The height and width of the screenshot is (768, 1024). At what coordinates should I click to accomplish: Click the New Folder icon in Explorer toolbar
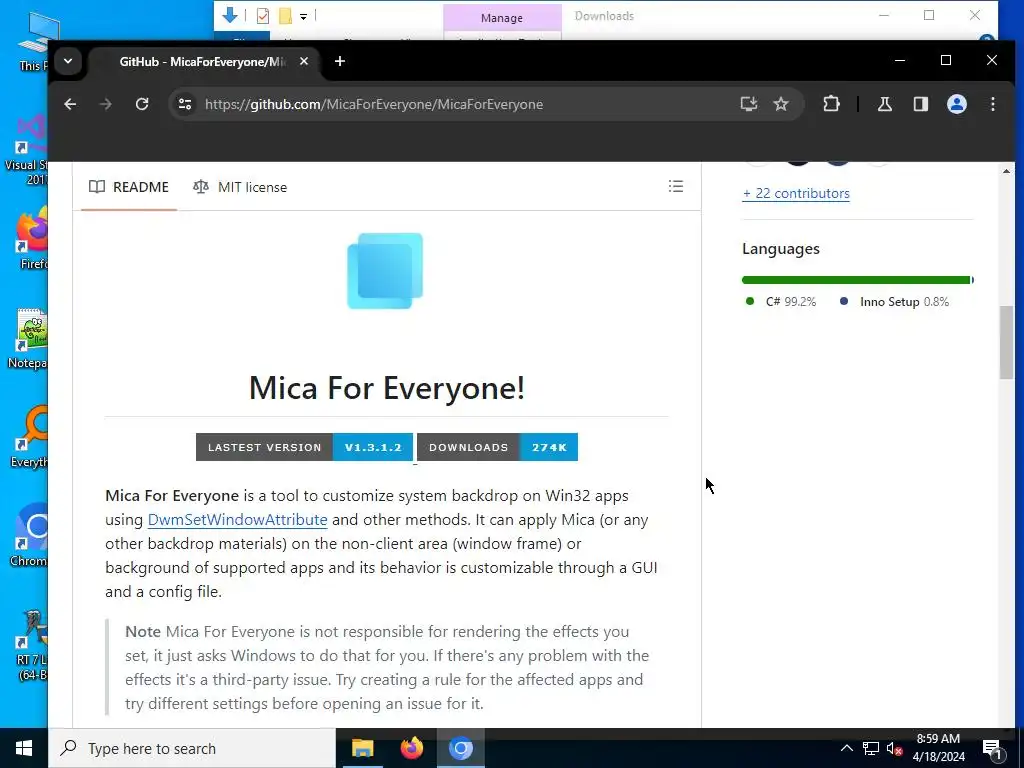click(x=285, y=16)
